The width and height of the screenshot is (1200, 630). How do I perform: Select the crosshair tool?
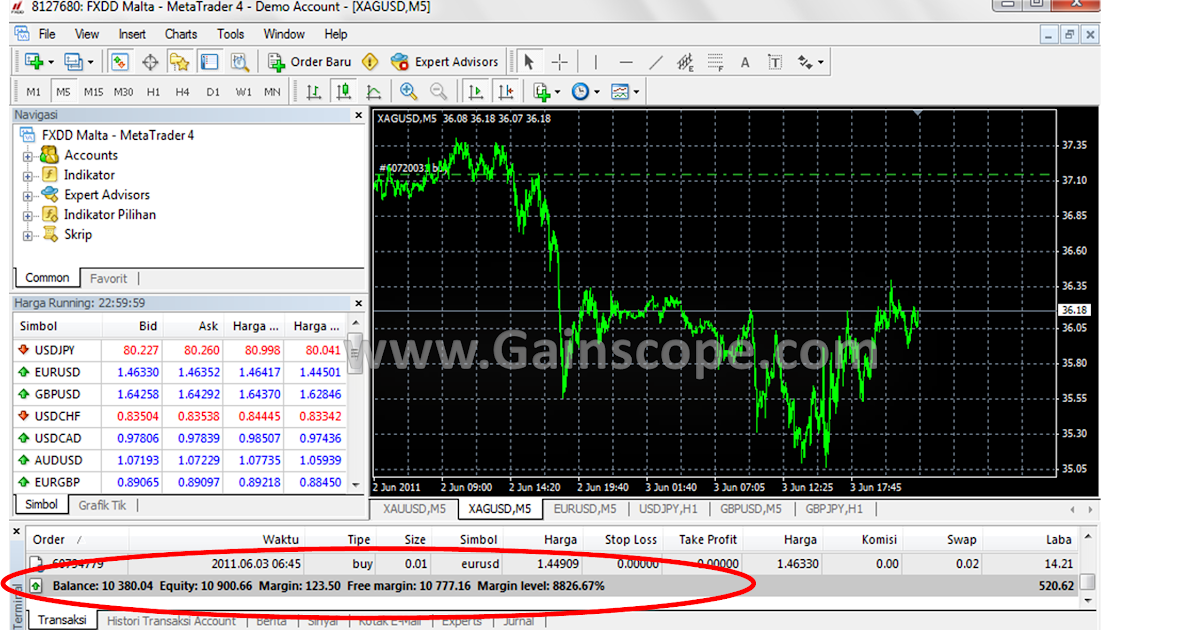(x=560, y=62)
